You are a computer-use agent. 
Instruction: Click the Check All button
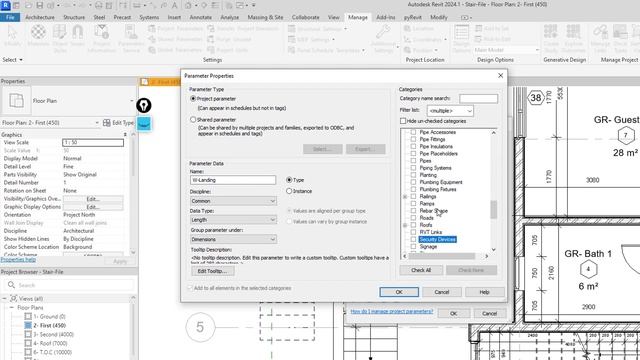[421, 270]
